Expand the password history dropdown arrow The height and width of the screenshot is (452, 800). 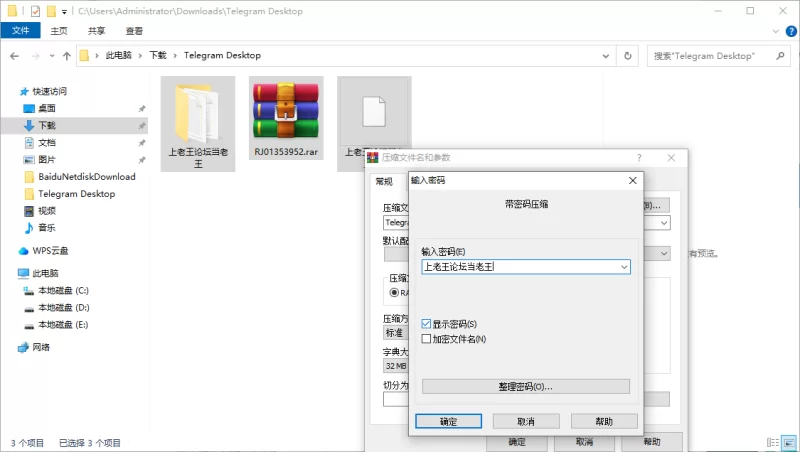pos(624,267)
